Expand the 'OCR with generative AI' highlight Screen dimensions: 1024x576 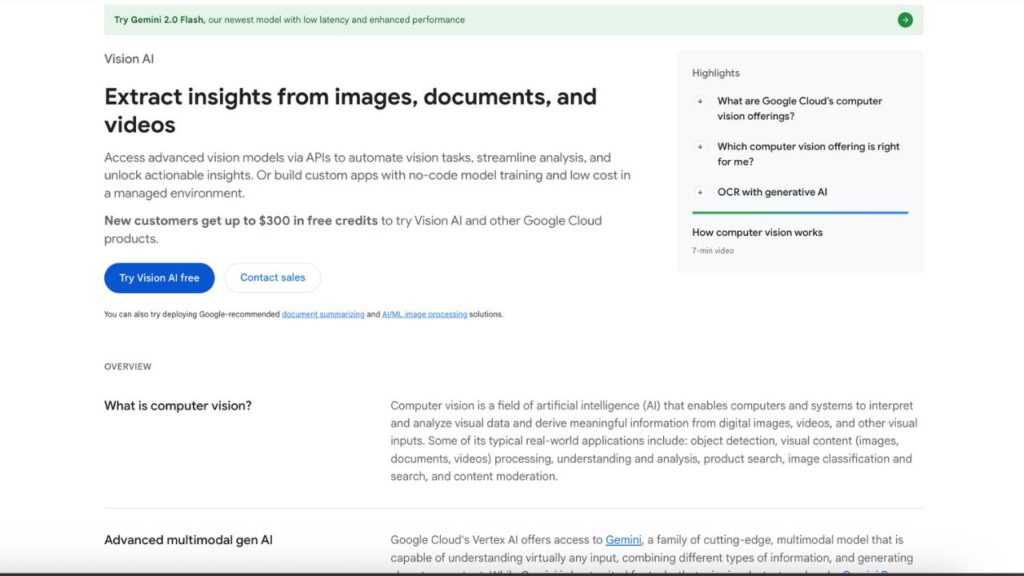(772, 192)
